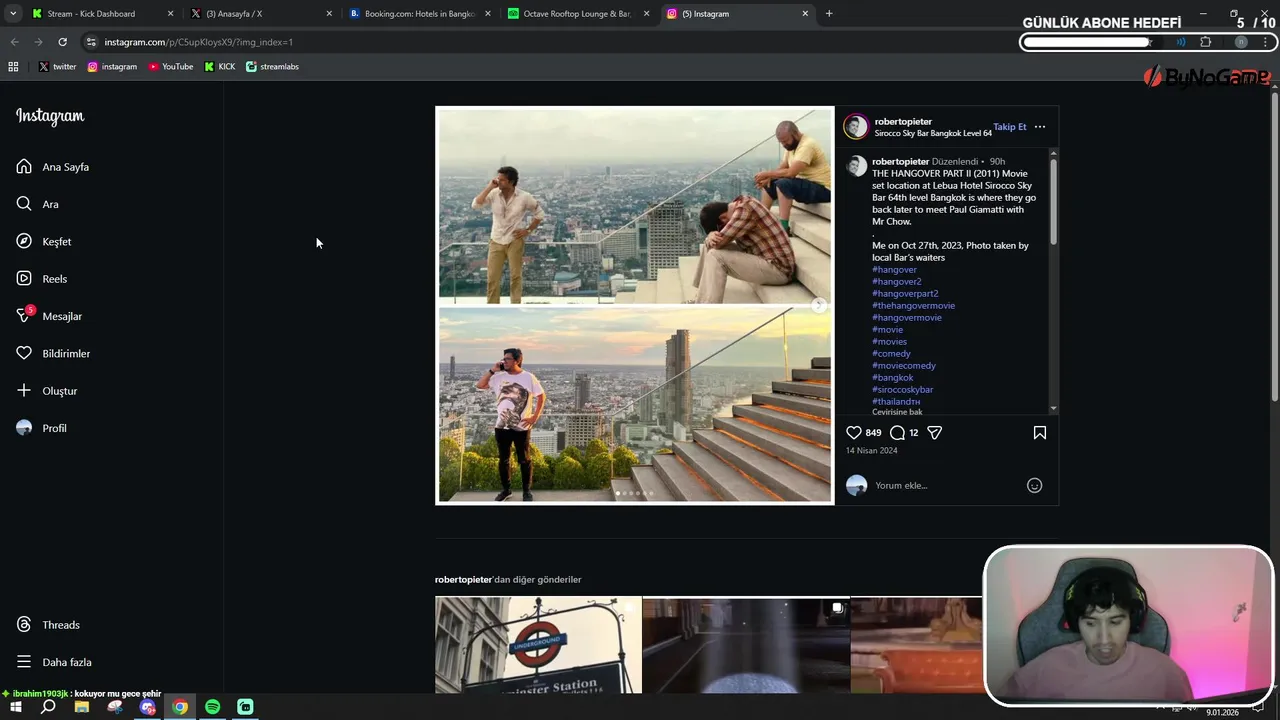1280x720 pixels.
Task: Open Chrome three-dot menu
Action: (x=1267, y=42)
